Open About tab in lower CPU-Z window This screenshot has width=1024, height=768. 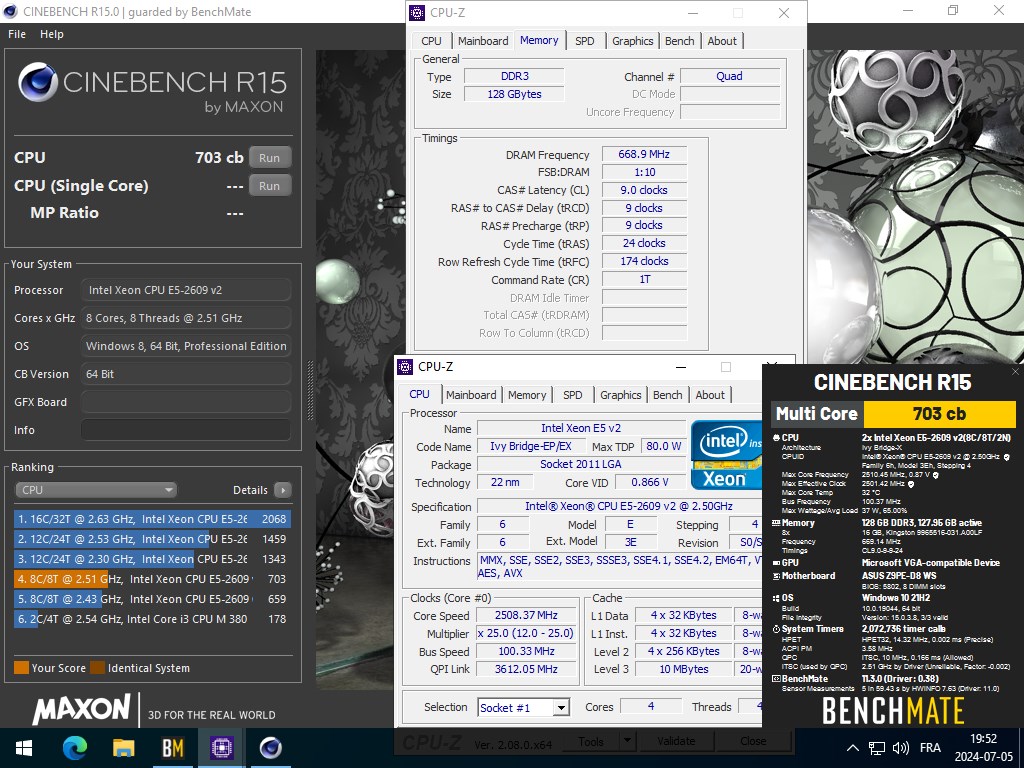(710, 394)
